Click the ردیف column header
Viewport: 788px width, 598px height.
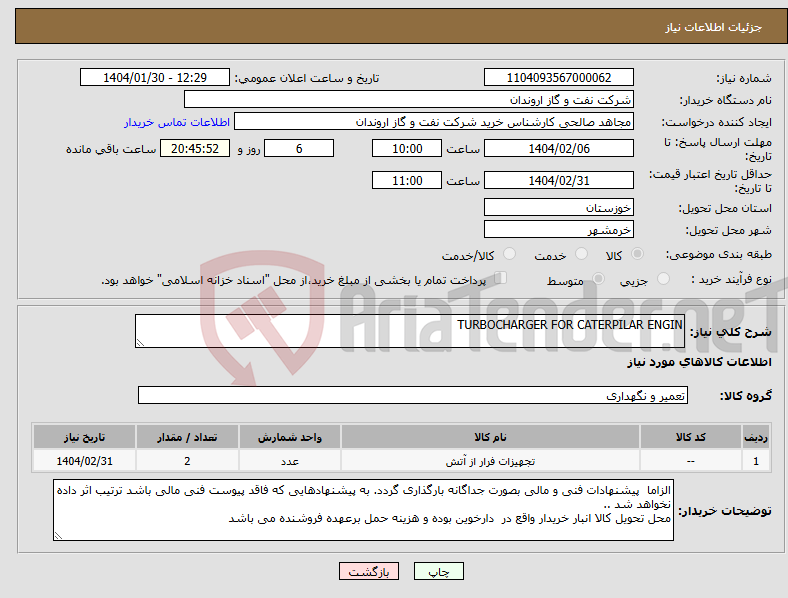coord(756,437)
